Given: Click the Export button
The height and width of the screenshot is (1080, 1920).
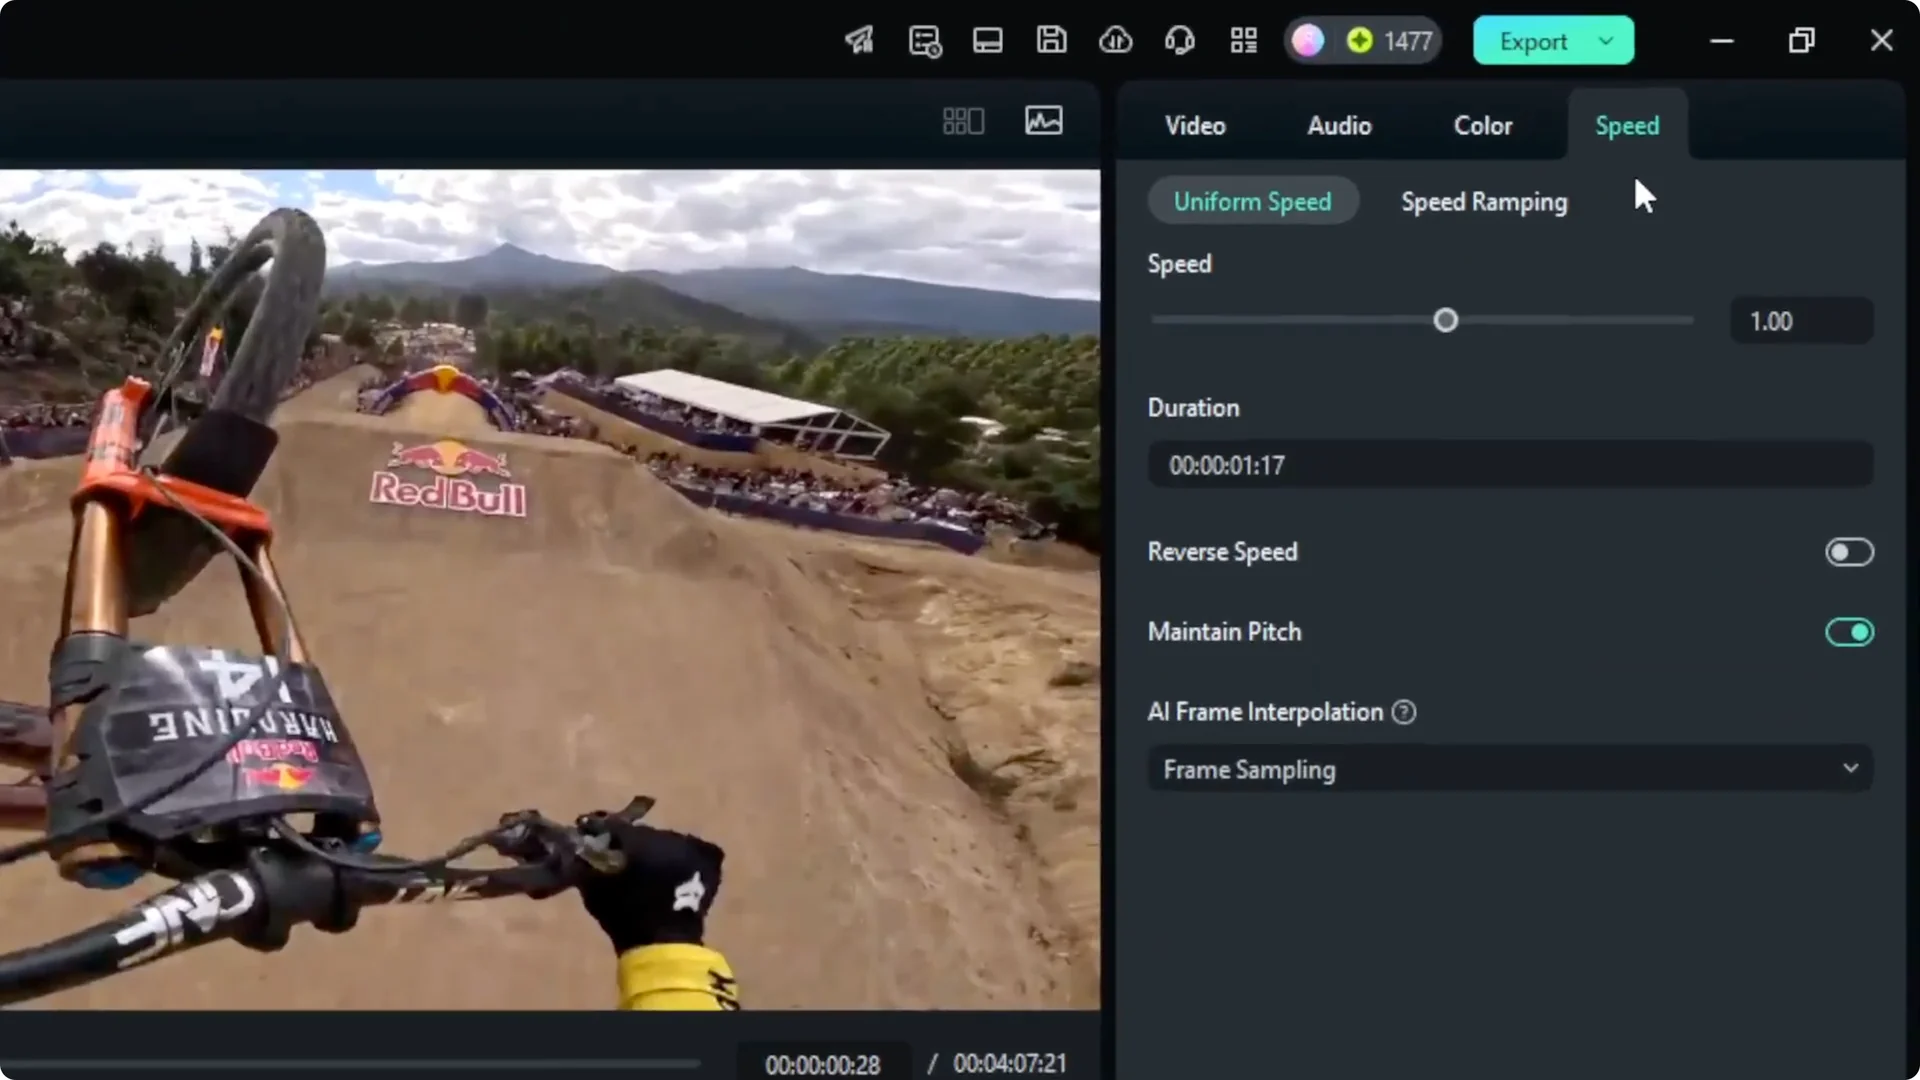Looking at the screenshot, I should (x=1532, y=41).
